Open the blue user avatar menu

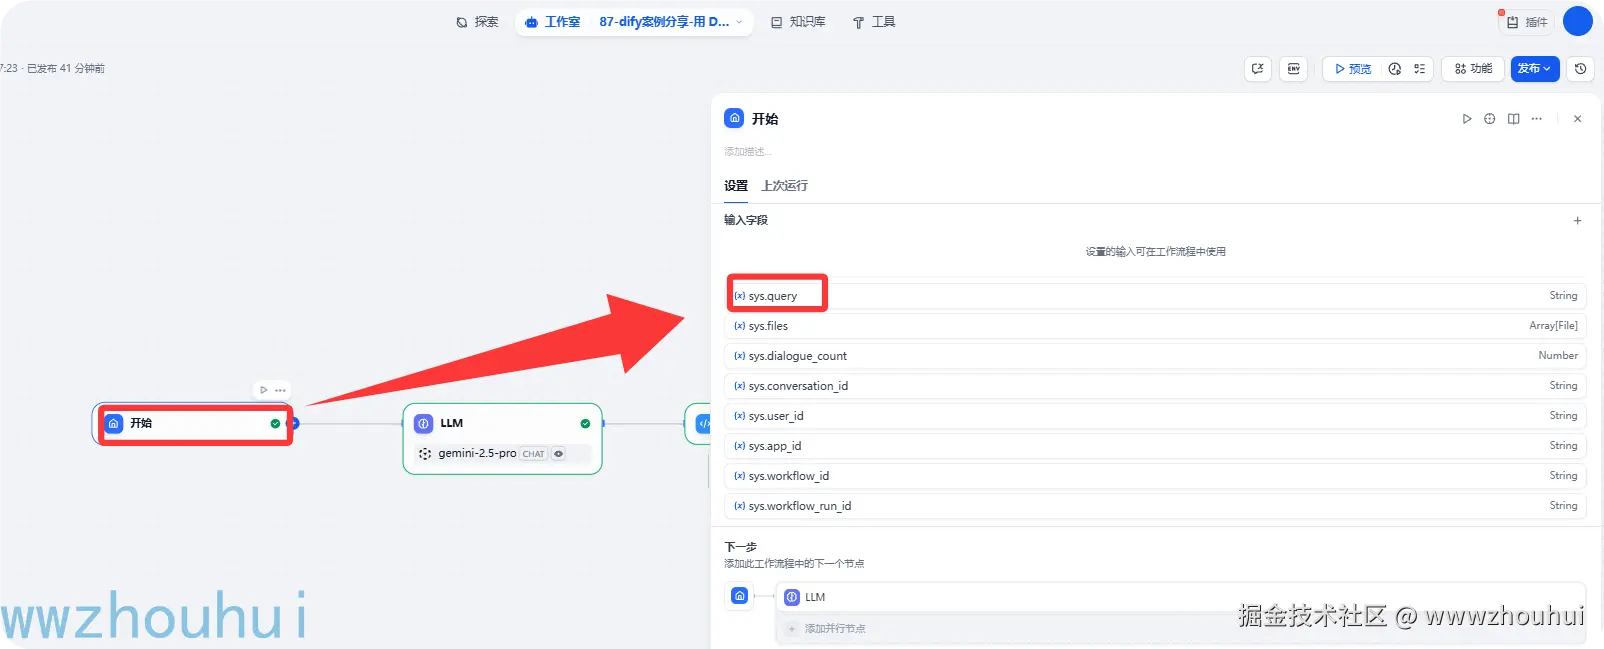tap(1577, 21)
